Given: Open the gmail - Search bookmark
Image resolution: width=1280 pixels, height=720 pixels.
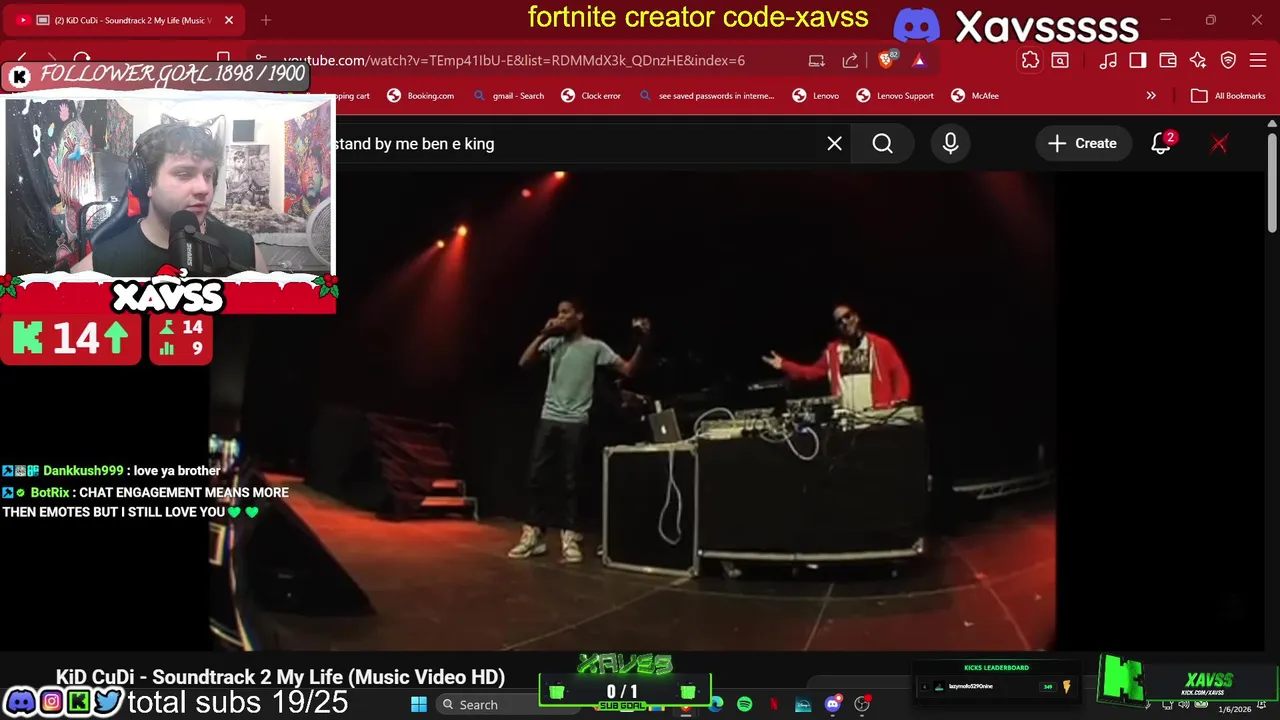Looking at the screenshot, I should point(509,96).
